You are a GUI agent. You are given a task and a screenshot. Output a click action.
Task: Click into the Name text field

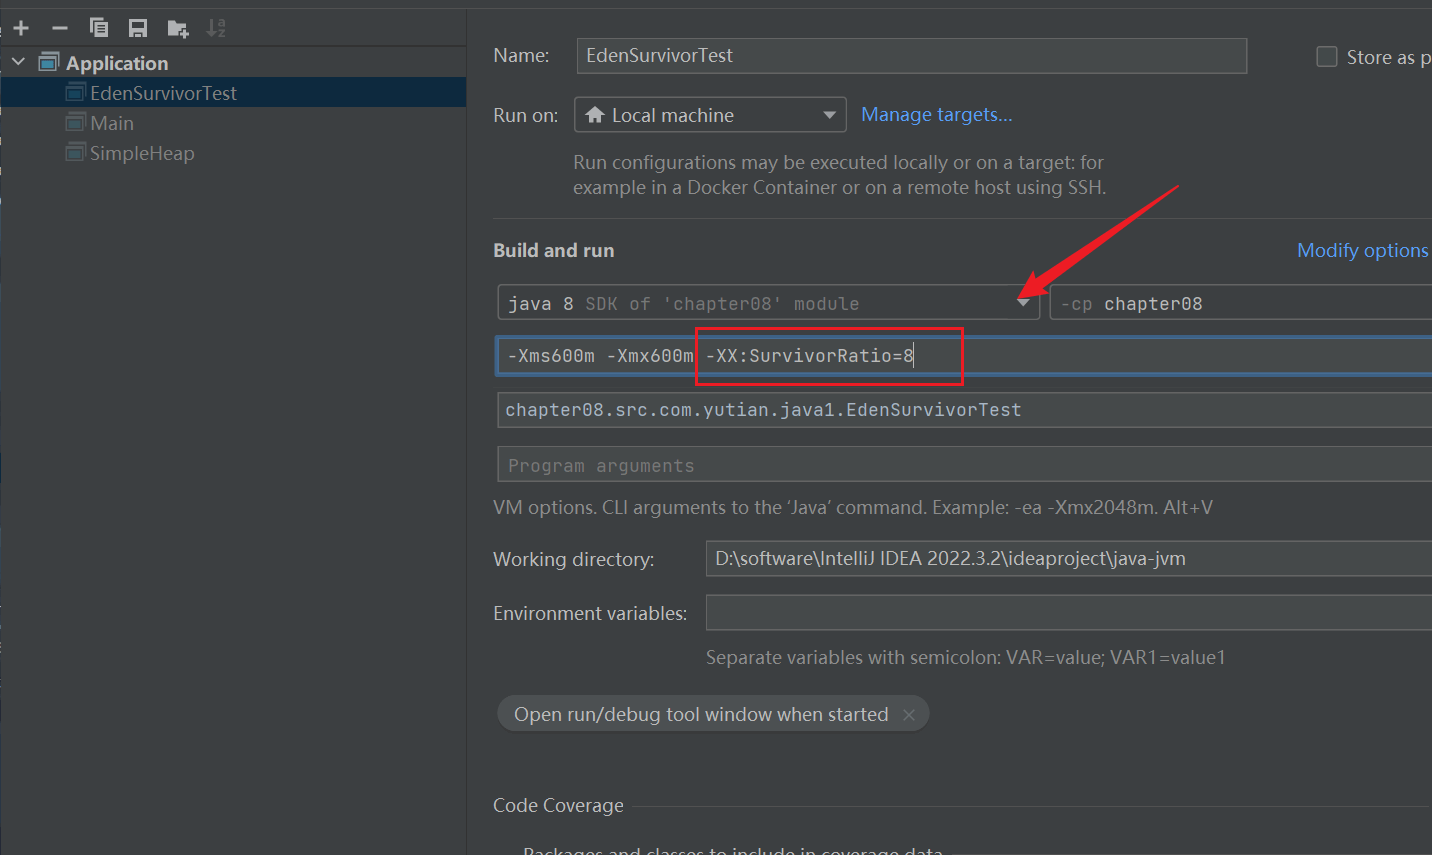(x=910, y=56)
